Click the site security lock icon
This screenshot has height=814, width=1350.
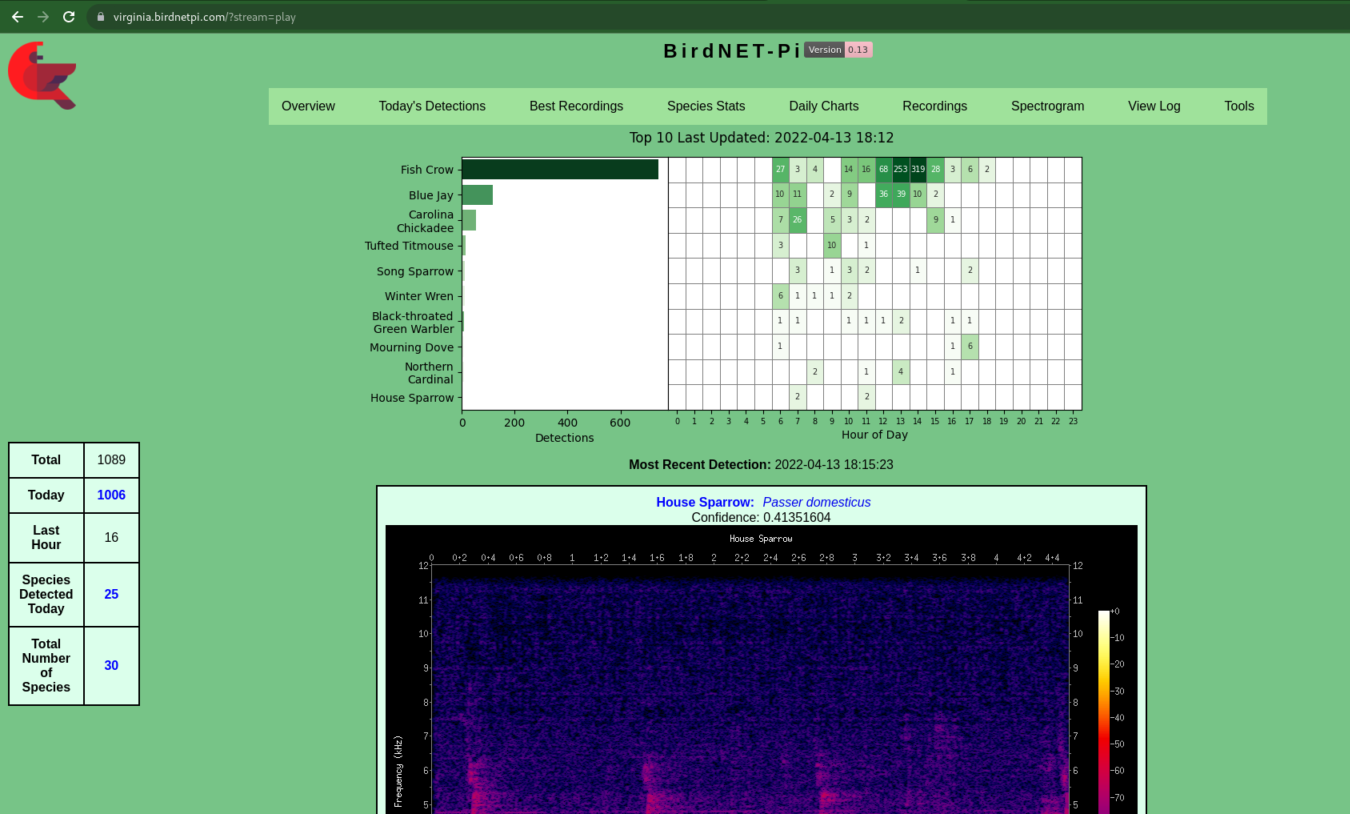tap(99, 16)
